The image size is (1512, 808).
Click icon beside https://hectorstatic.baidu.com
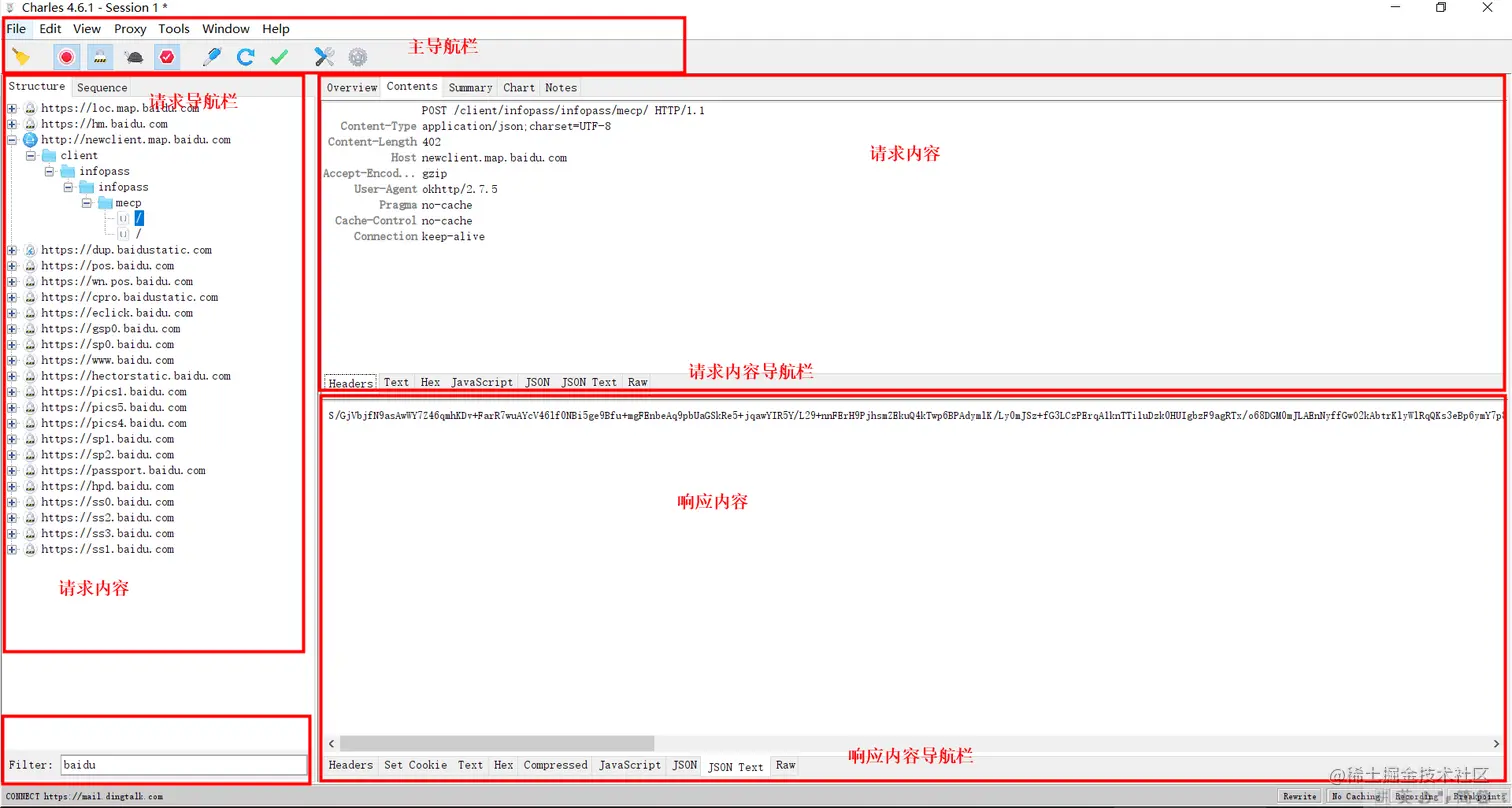pos(30,376)
